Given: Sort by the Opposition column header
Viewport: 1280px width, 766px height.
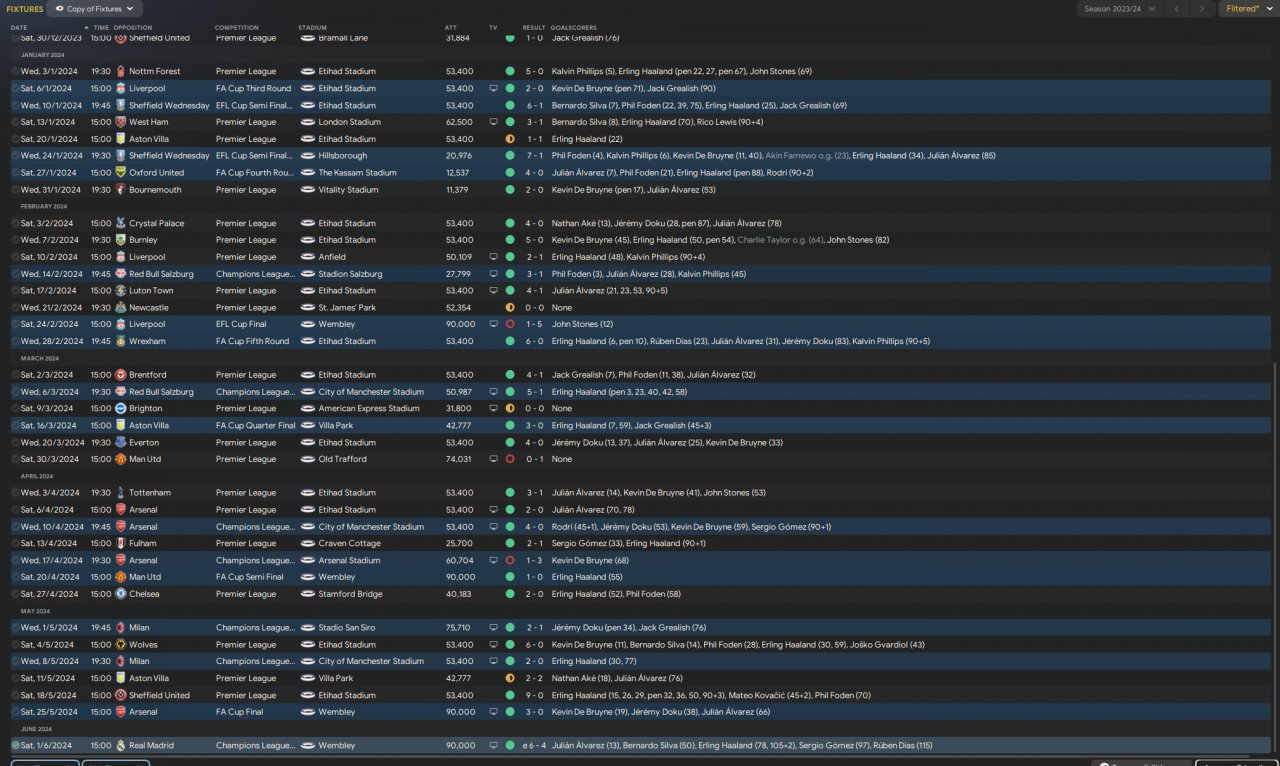Looking at the screenshot, I should coord(133,27).
